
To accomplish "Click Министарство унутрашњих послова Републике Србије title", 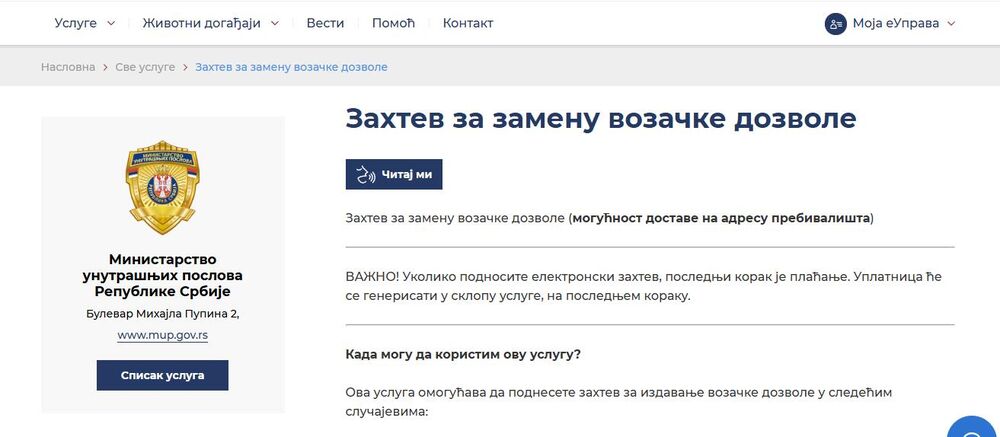I will click(163, 276).
